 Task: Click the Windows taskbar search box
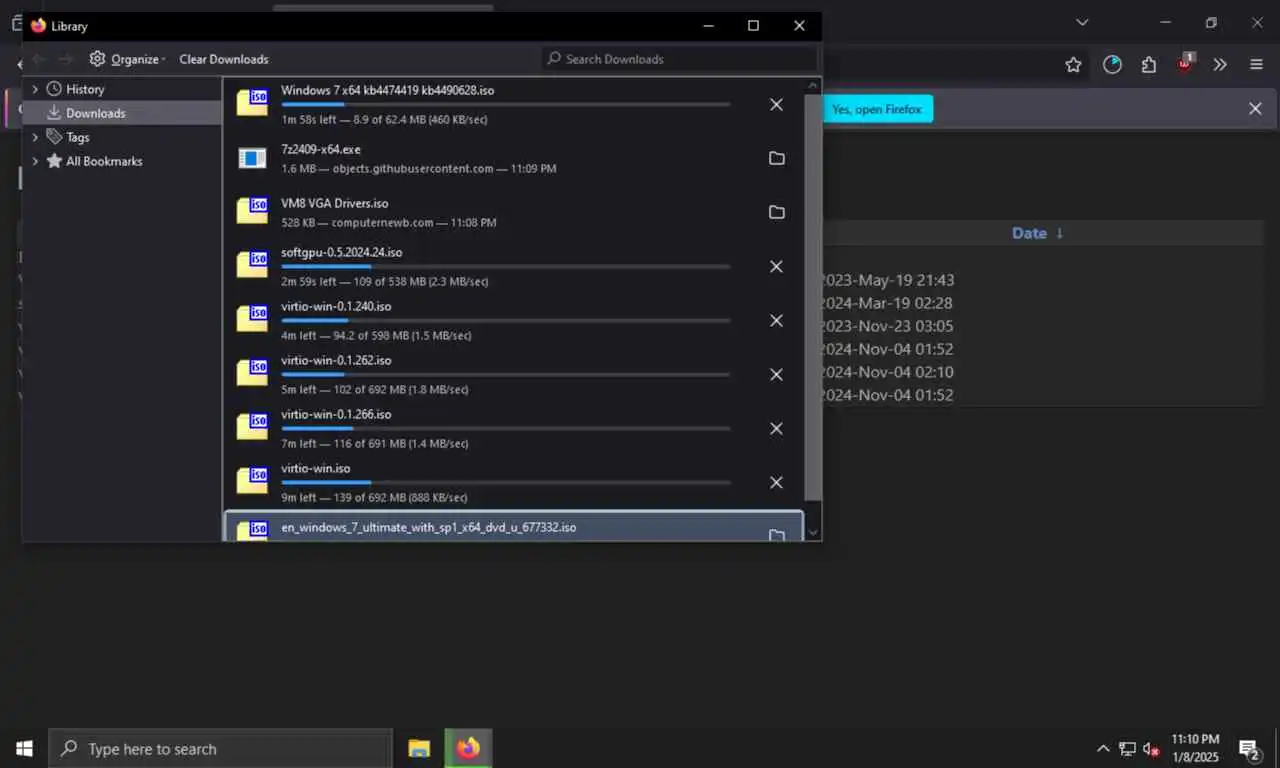tap(220, 748)
